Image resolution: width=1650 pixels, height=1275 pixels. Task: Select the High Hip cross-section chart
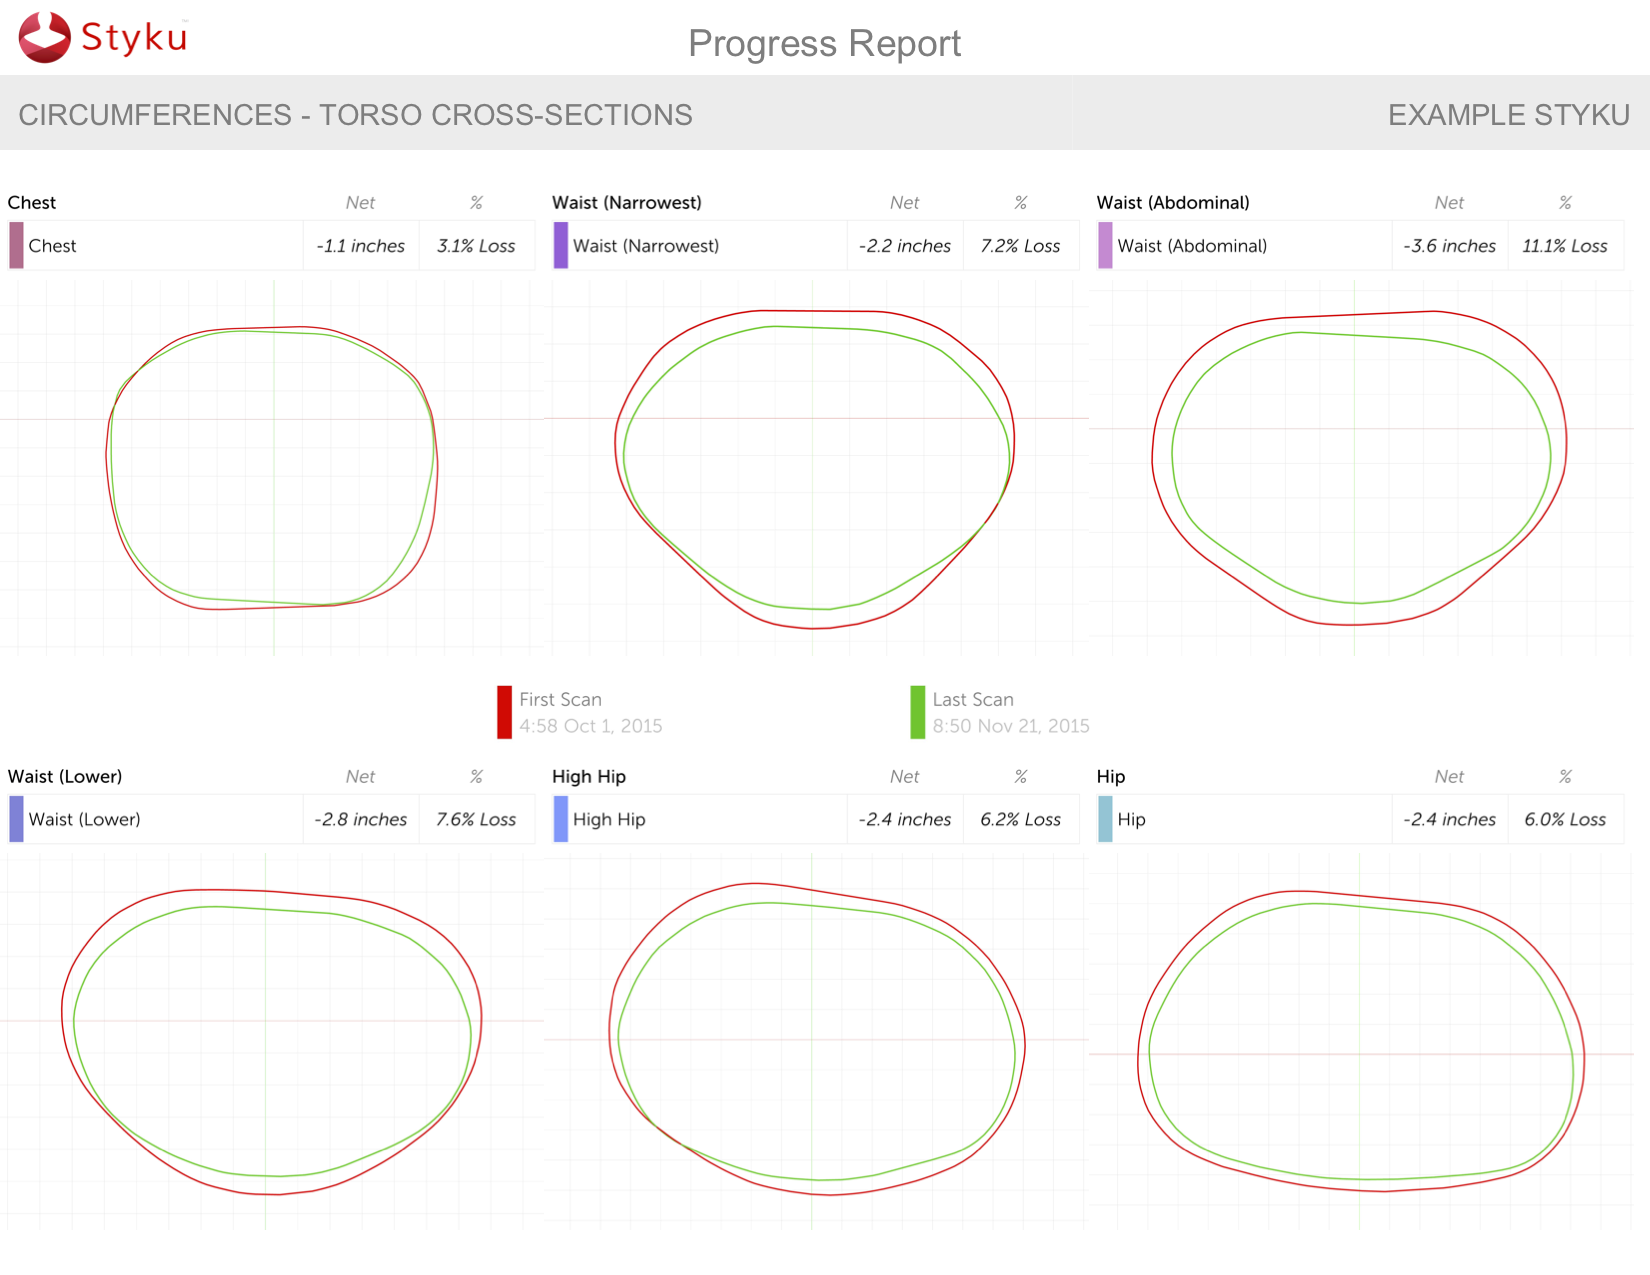[x=816, y=1040]
